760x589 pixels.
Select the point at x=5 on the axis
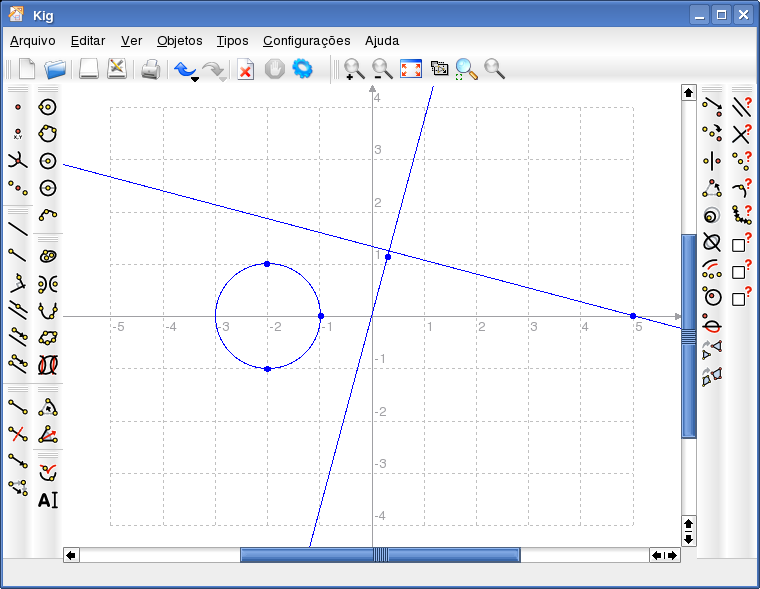coord(633,316)
